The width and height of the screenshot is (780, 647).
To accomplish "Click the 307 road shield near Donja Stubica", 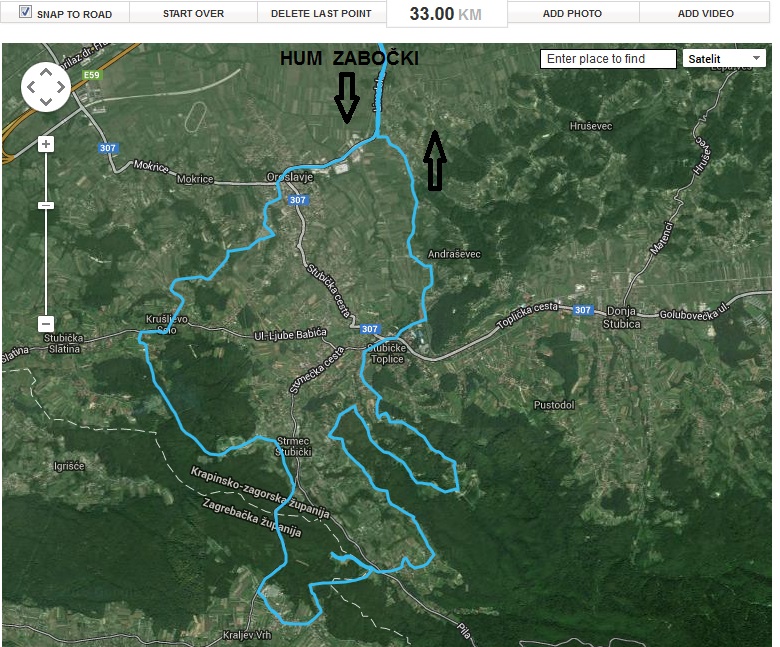I will tap(583, 311).
